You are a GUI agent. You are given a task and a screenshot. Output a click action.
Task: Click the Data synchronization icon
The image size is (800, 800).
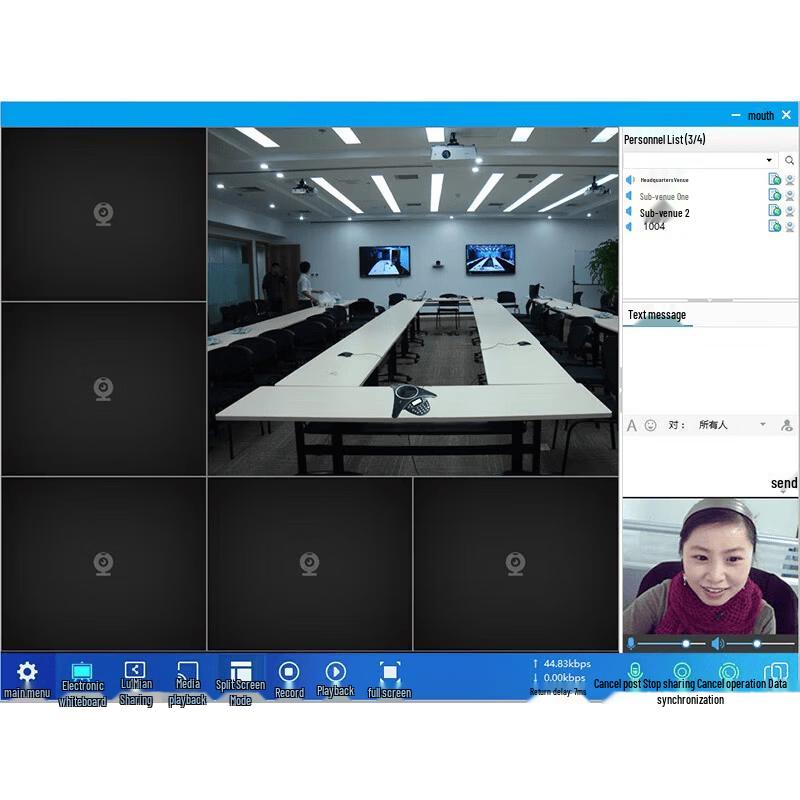pyautogui.click(x=776, y=670)
